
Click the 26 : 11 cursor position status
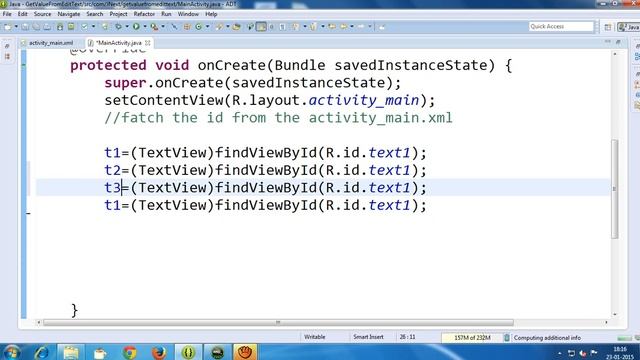click(407, 337)
